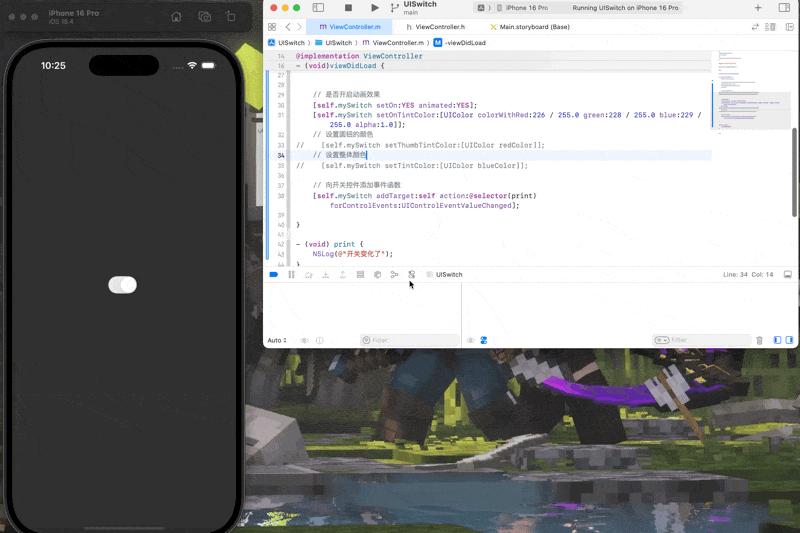Open the Library with plus button
Image resolution: width=800 pixels, height=533 pixels.
(x=758, y=8)
